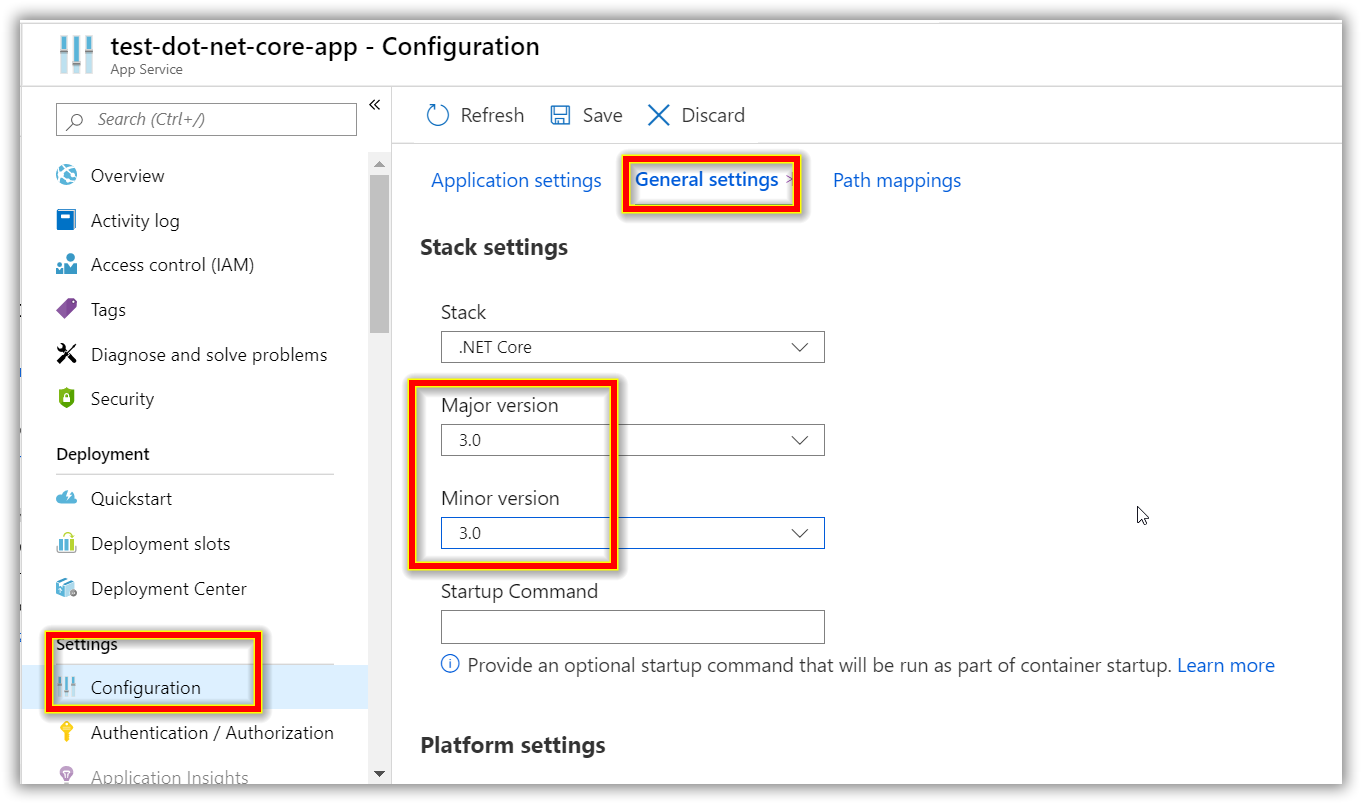
Task: Switch to the Path mappings tab
Action: 897,180
